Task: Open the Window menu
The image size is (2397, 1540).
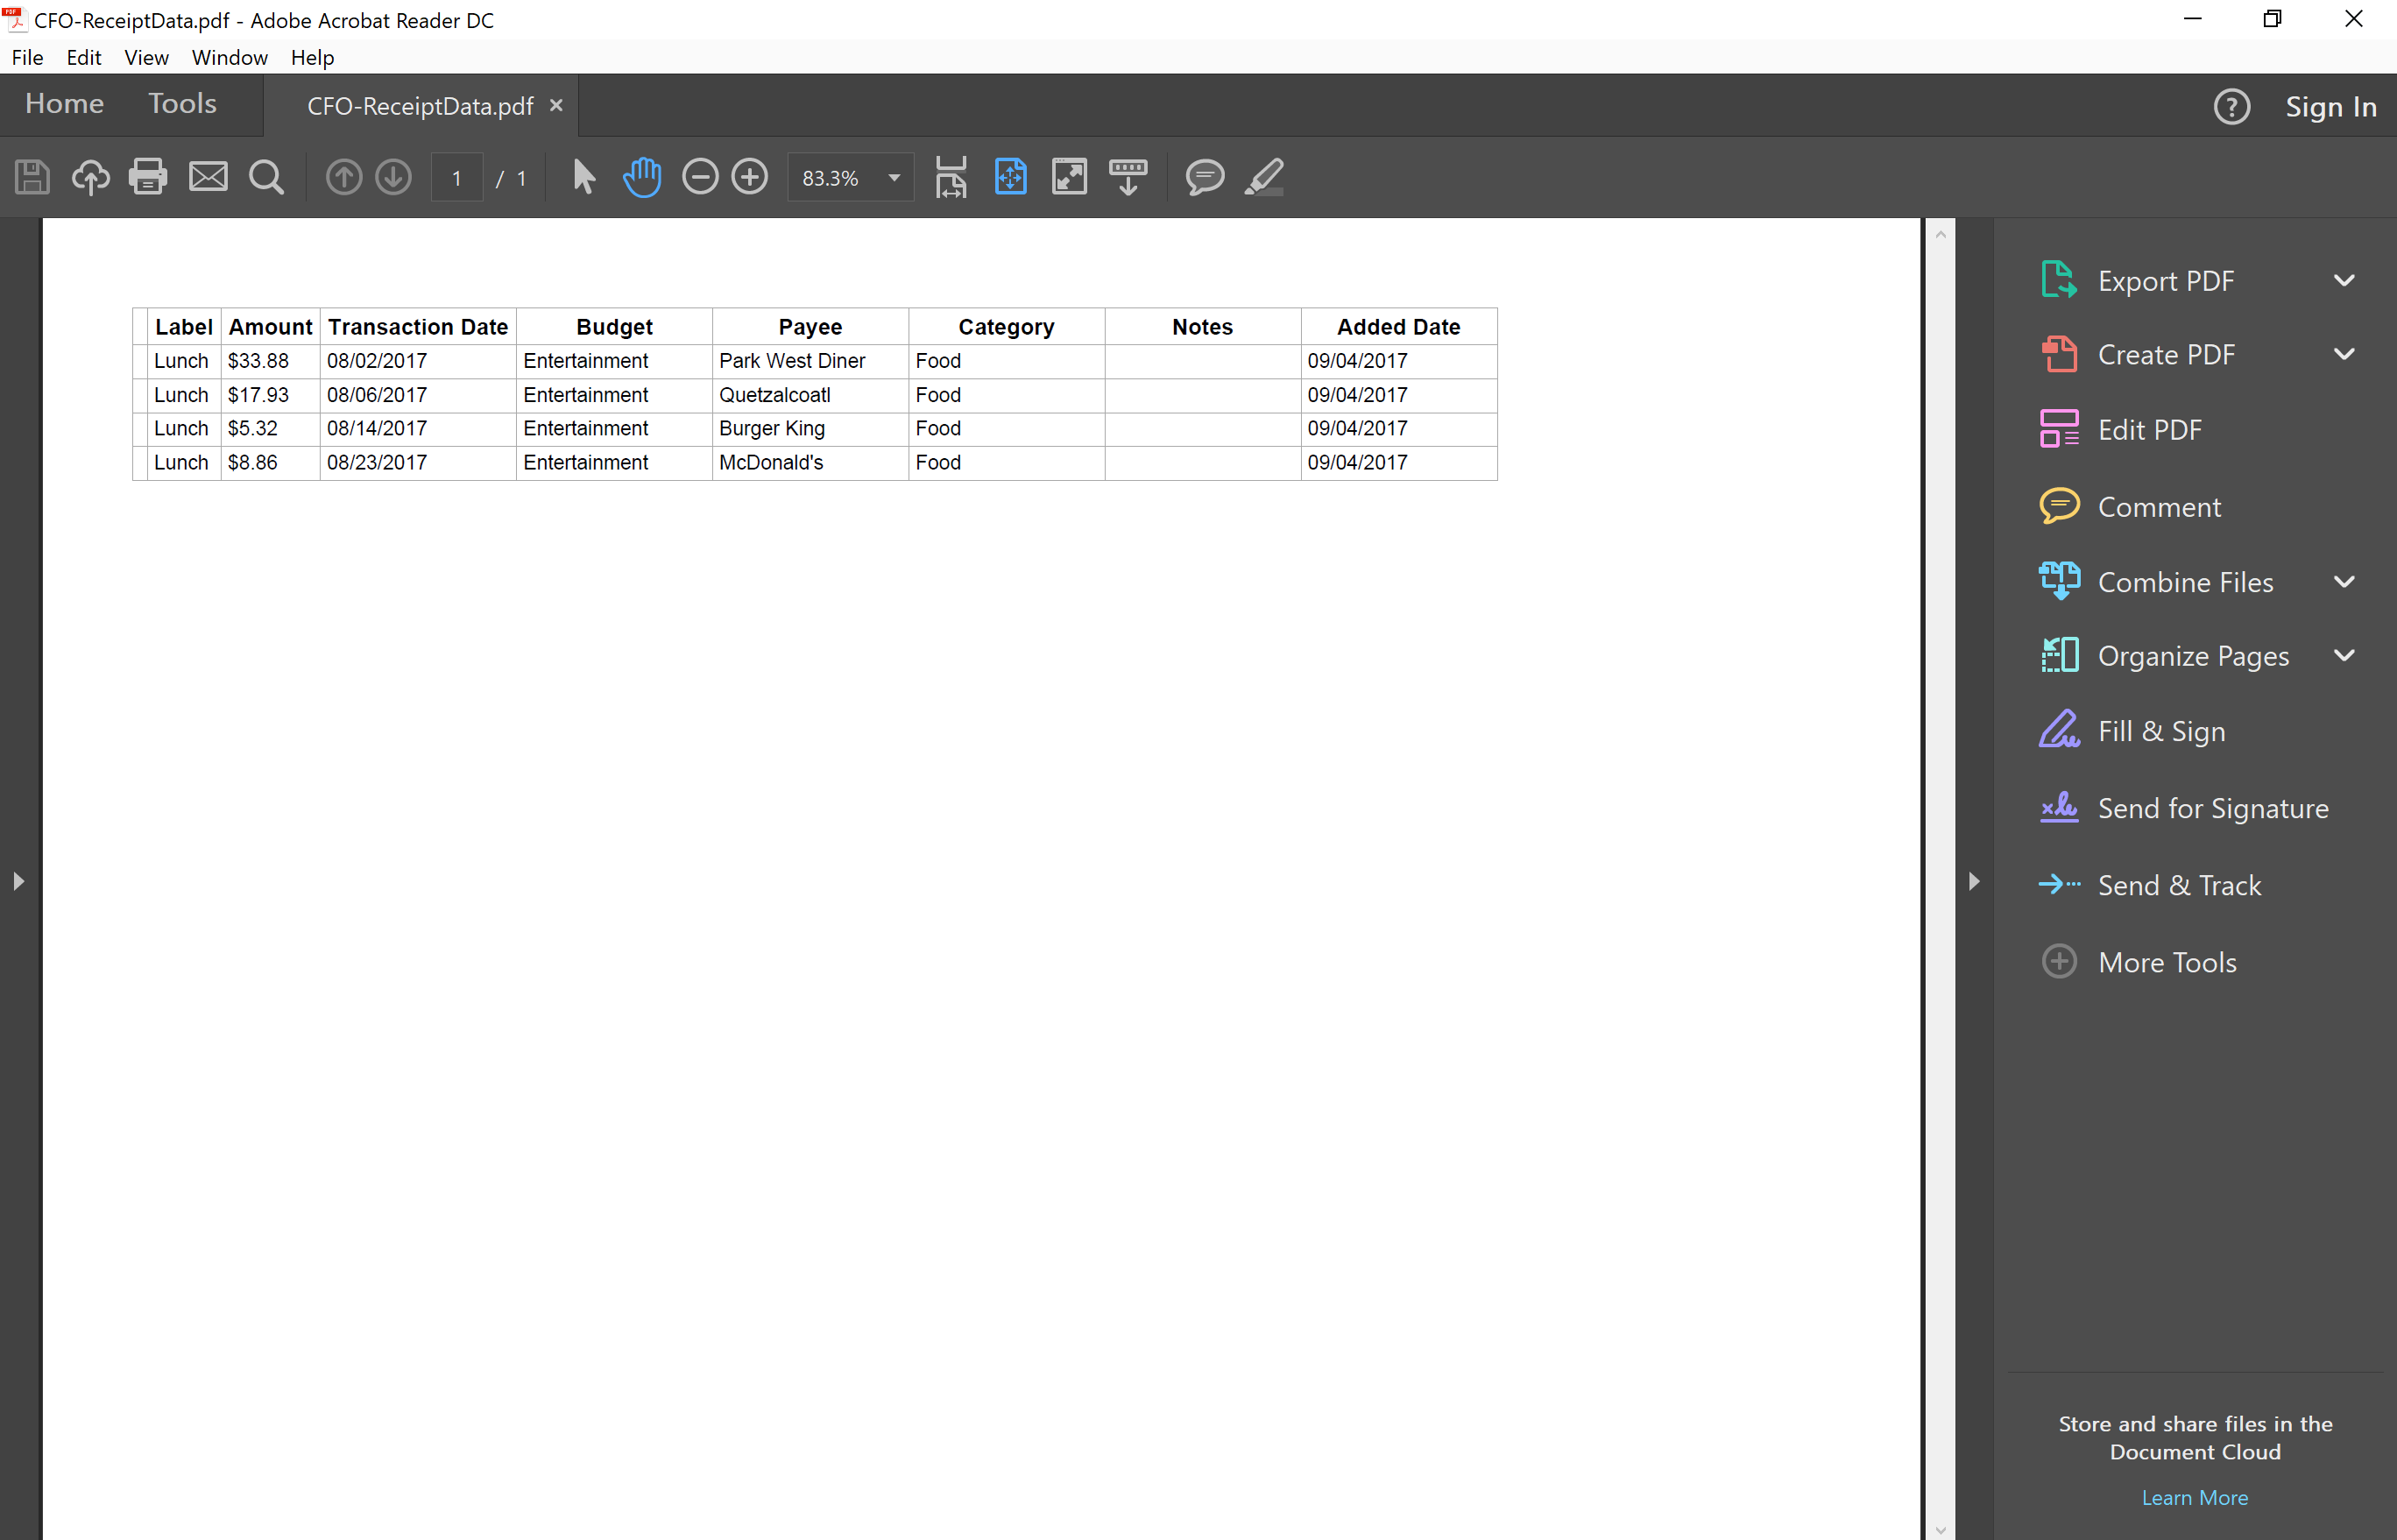Action: (230, 57)
